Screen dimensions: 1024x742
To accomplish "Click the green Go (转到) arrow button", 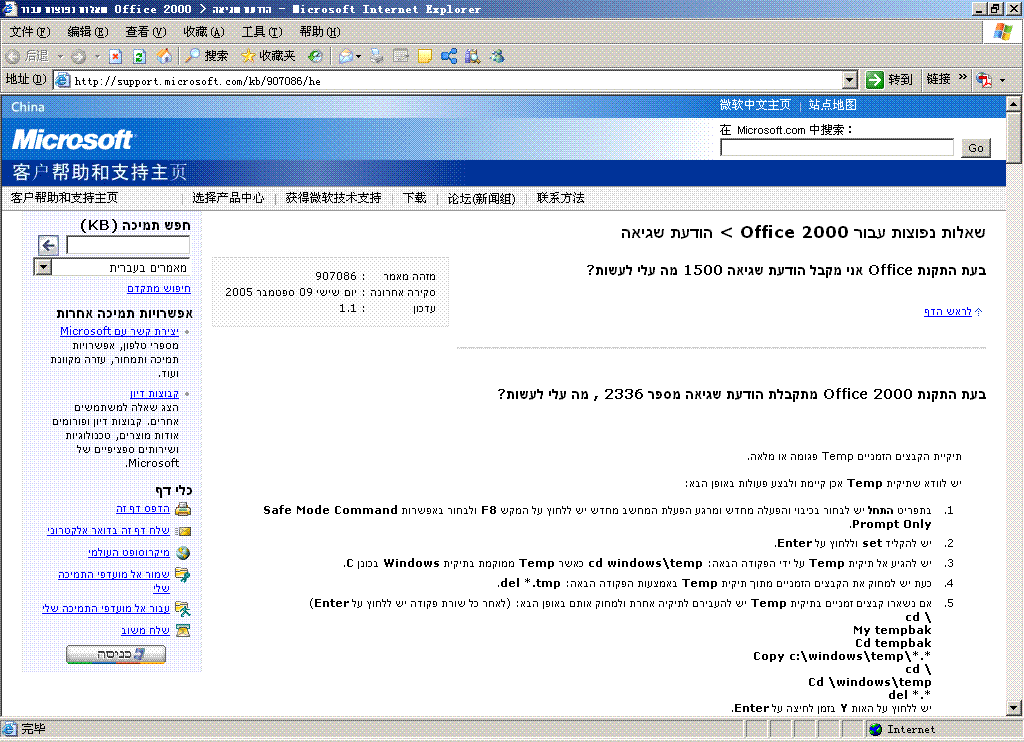I will click(x=889, y=80).
